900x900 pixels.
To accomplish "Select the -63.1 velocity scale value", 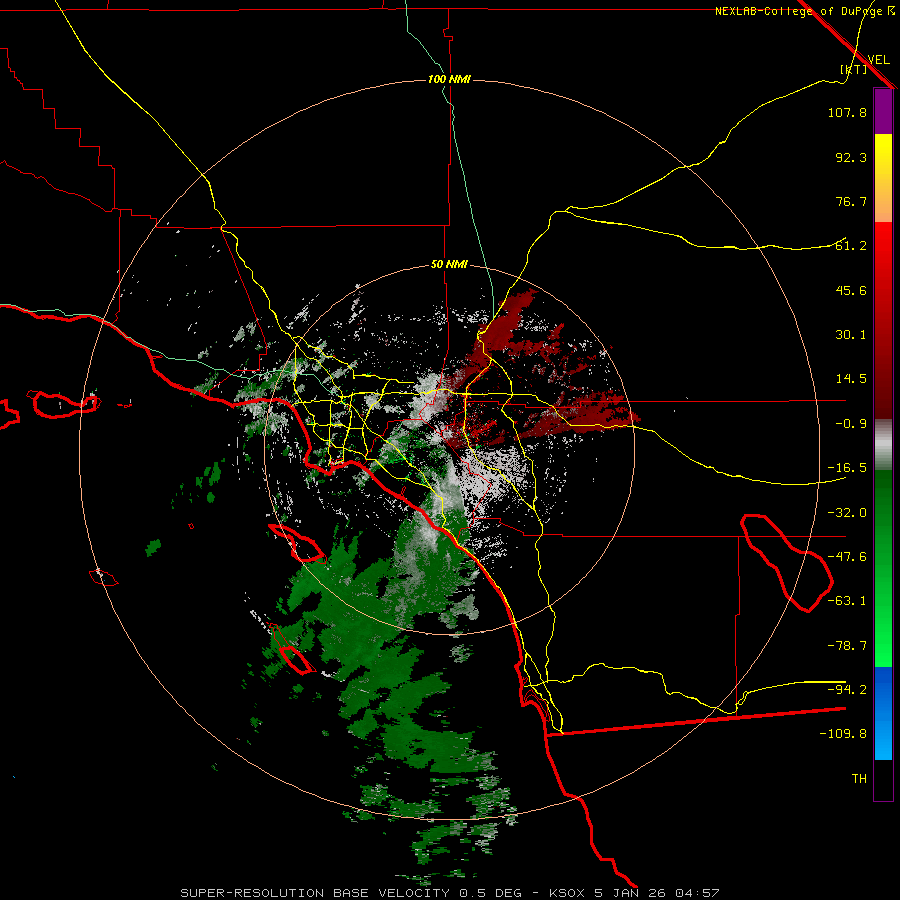I will click(x=847, y=601).
